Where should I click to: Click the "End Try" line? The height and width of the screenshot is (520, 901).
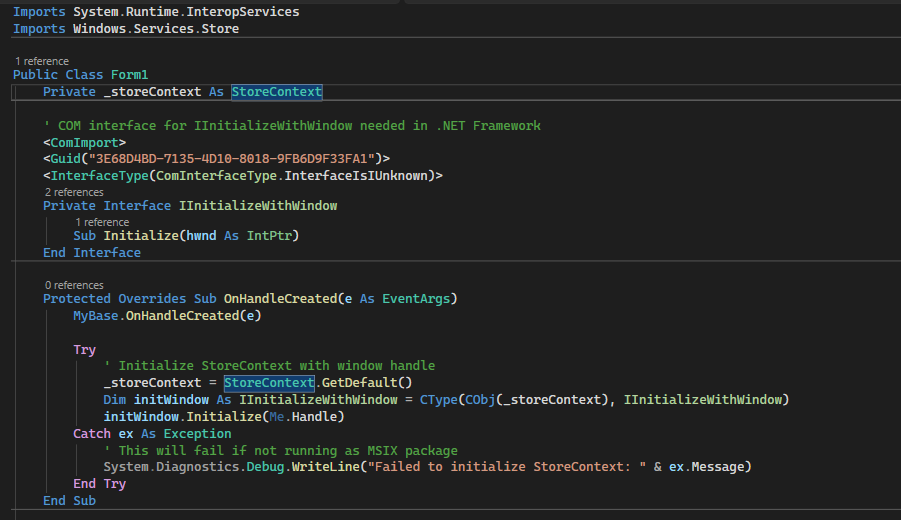tap(99, 484)
